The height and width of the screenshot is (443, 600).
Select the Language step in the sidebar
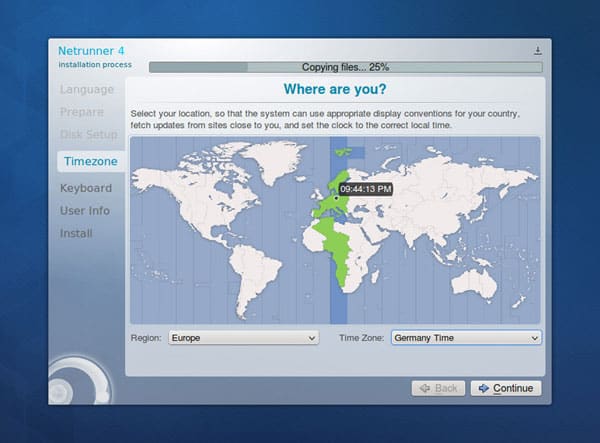pos(87,90)
